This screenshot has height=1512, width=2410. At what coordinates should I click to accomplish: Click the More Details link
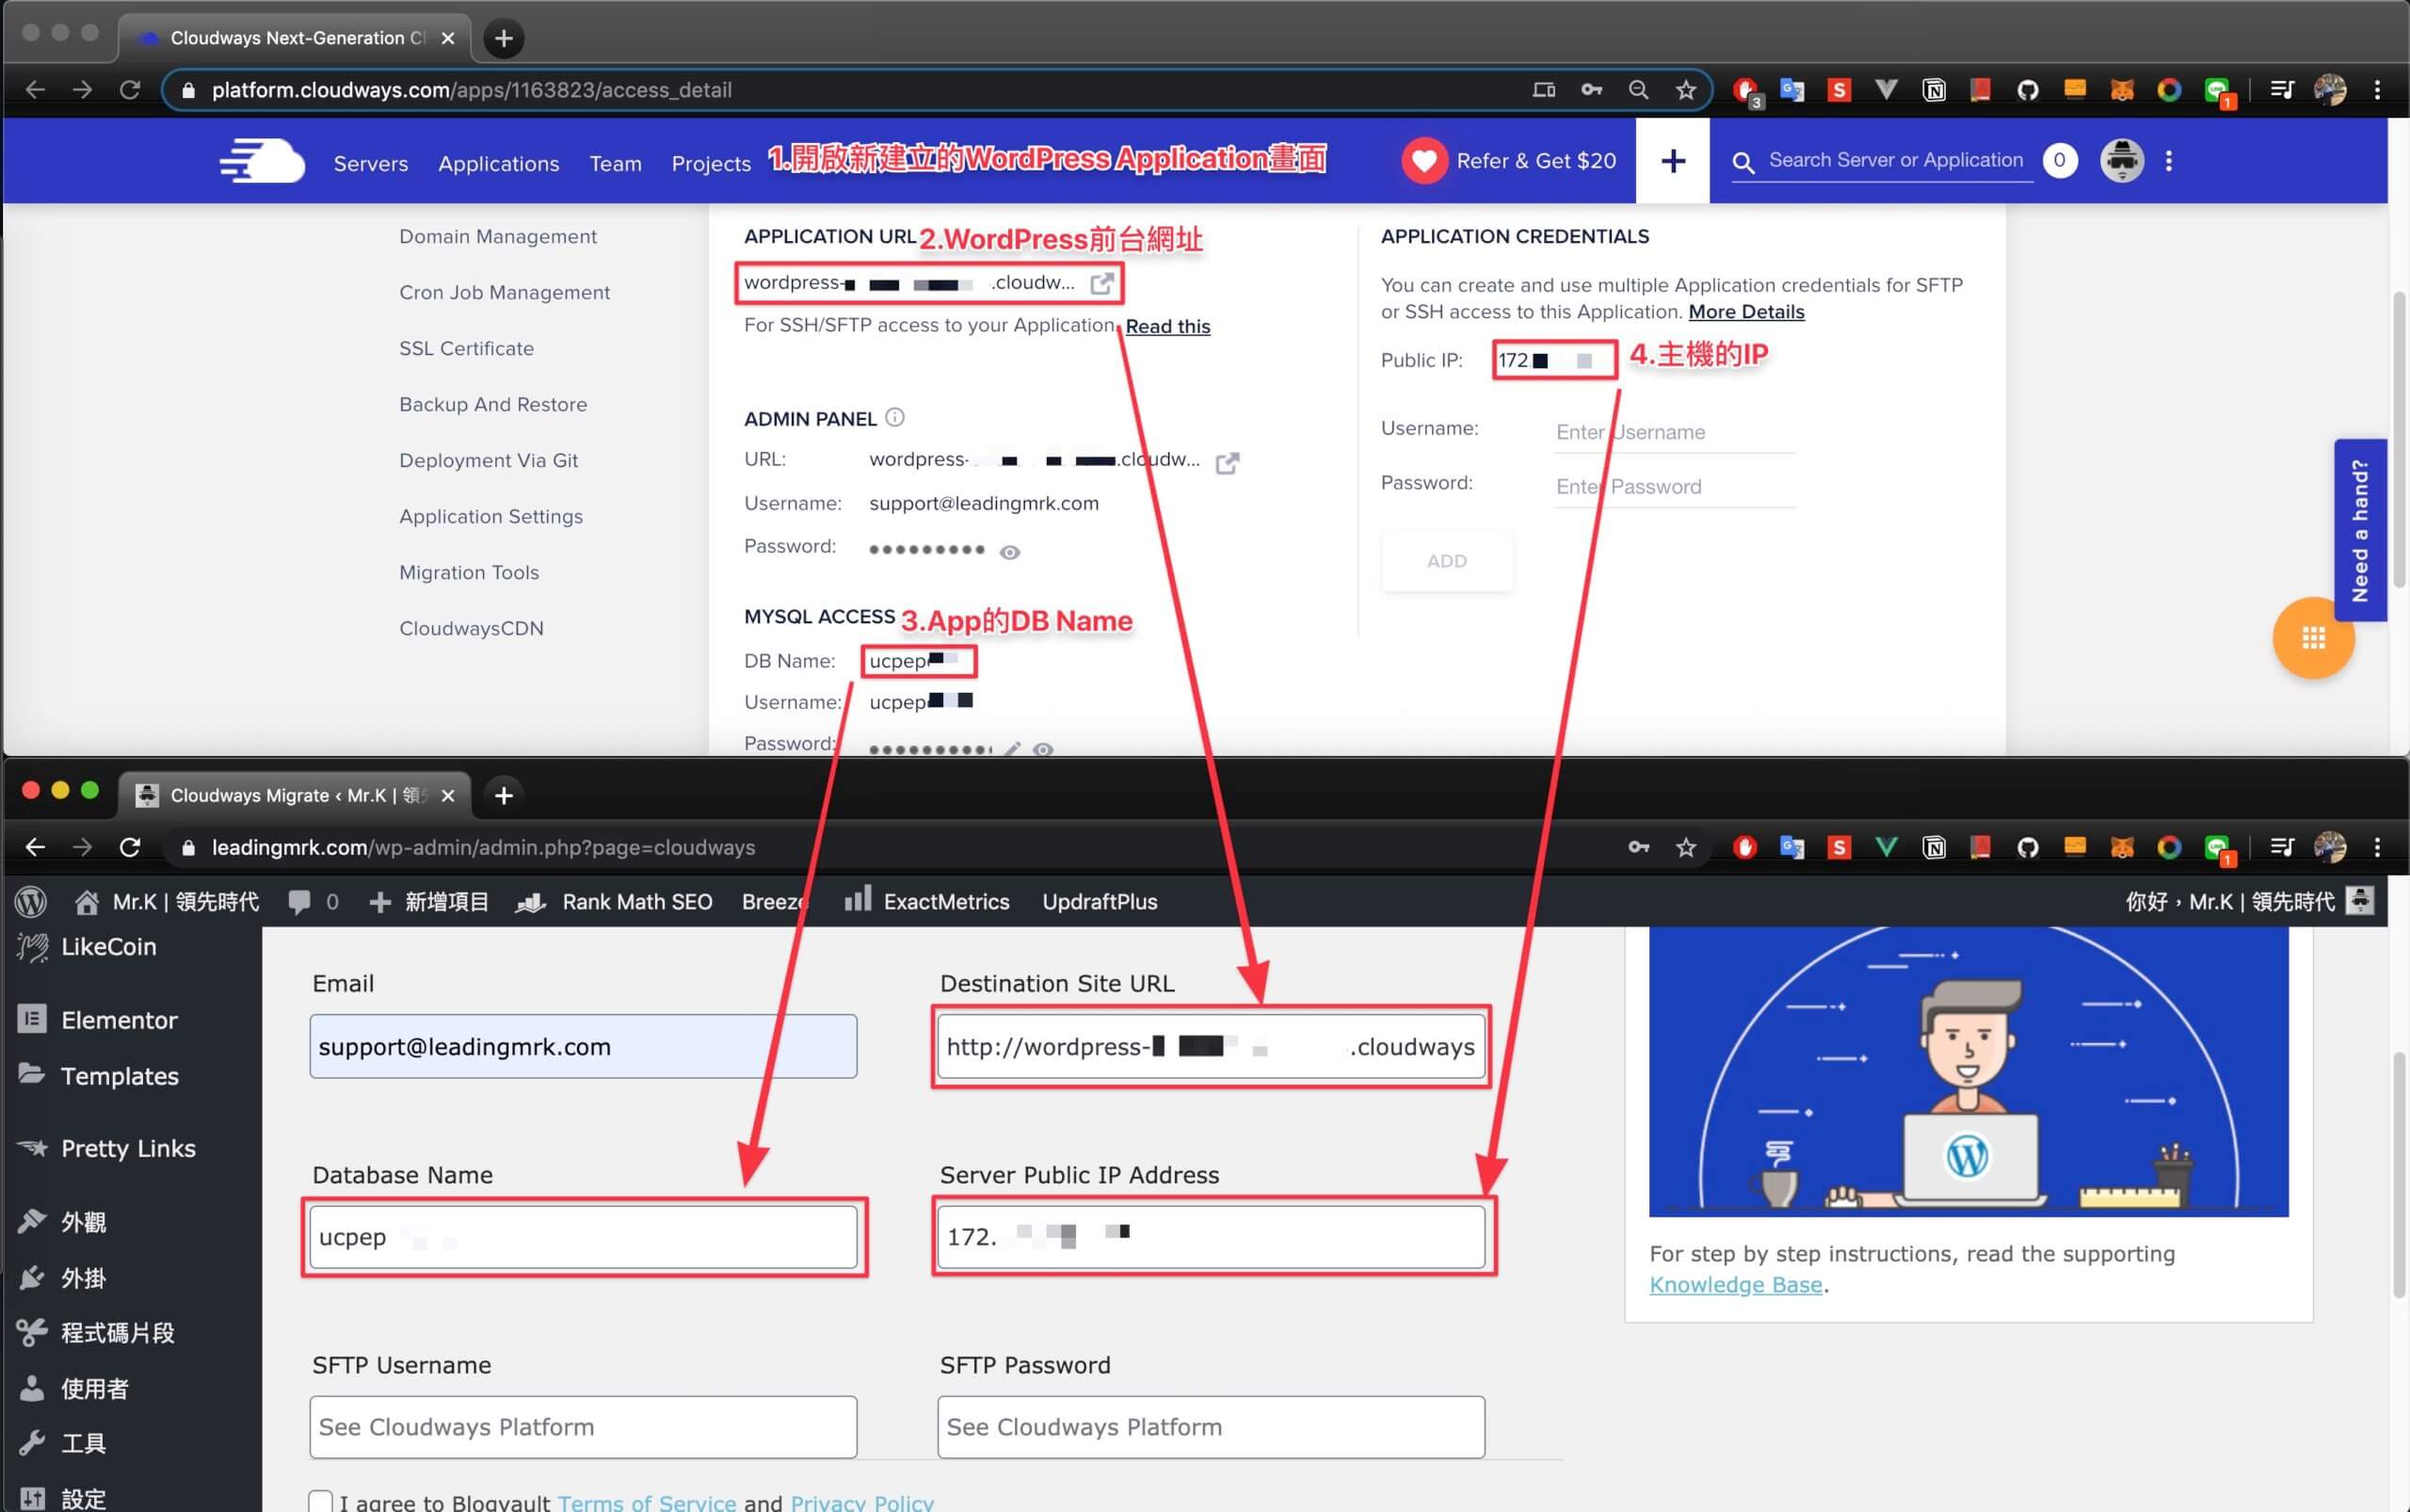click(1747, 312)
